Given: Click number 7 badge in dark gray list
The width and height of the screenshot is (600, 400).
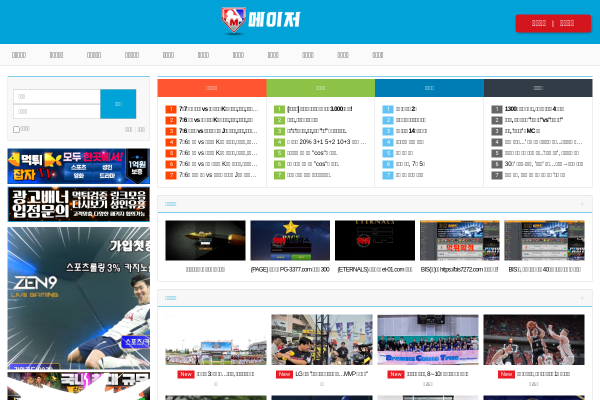Looking at the screenshot, I should pyautogui.click(x=497, y=175).
